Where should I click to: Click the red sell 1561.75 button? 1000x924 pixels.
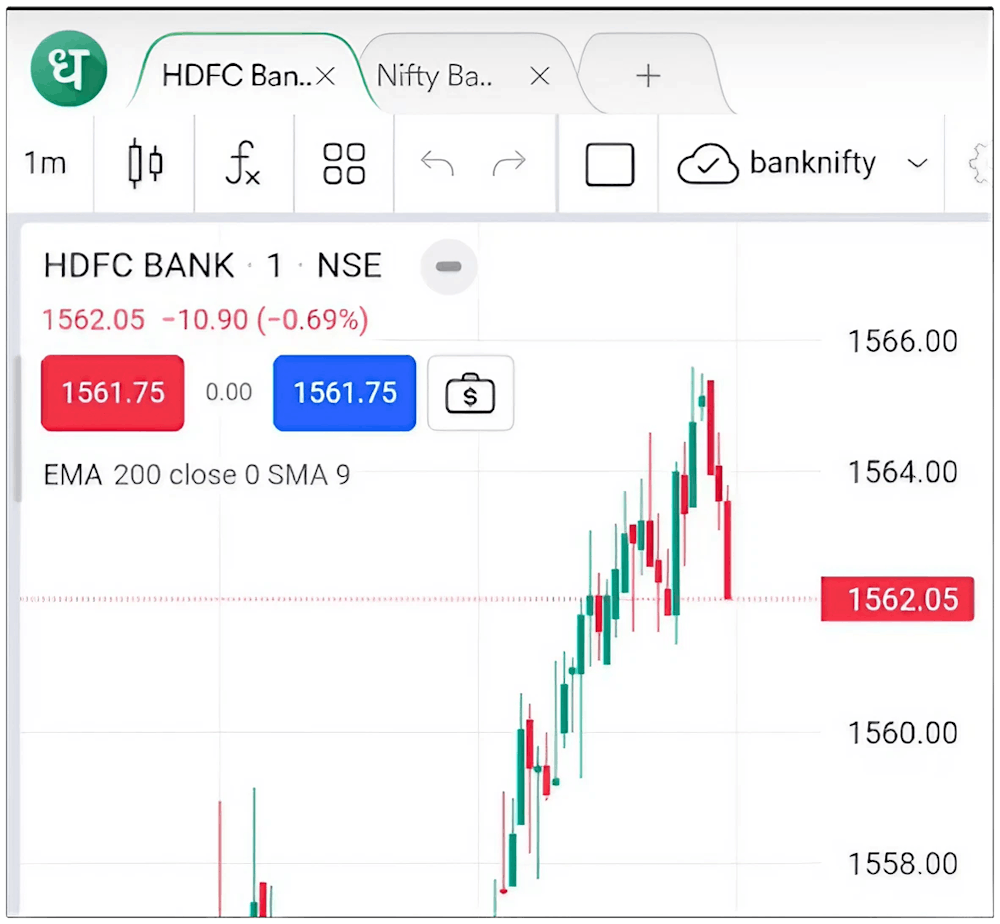click(112, 392)
